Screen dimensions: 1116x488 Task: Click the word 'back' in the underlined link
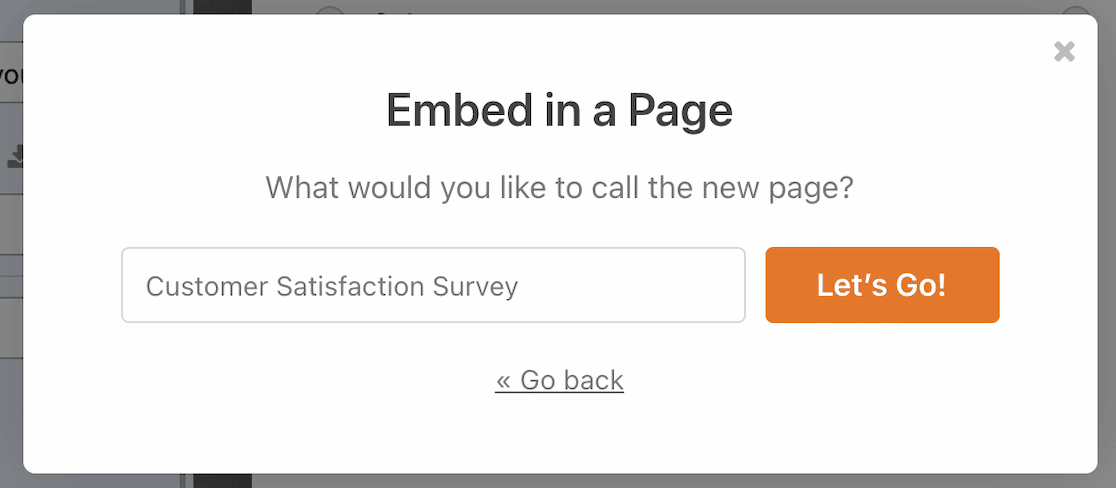click(x=594, y=381)
